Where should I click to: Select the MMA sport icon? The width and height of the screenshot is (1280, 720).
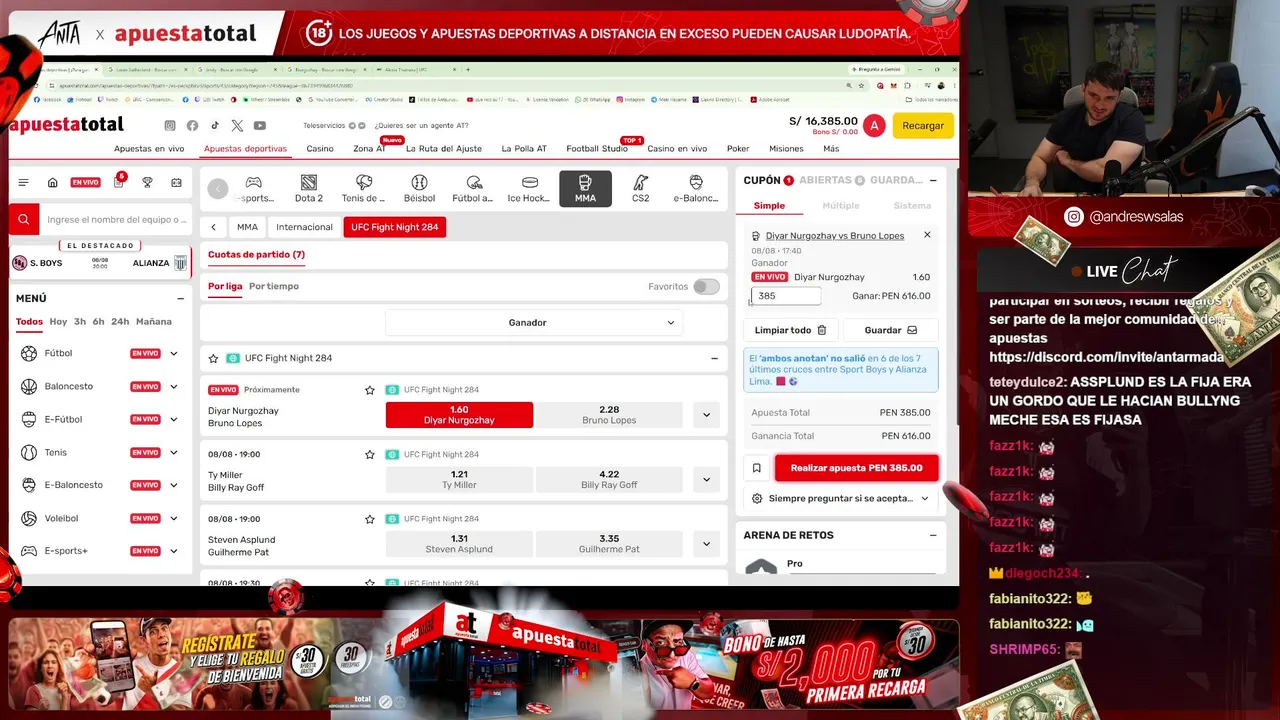[585, 188]
